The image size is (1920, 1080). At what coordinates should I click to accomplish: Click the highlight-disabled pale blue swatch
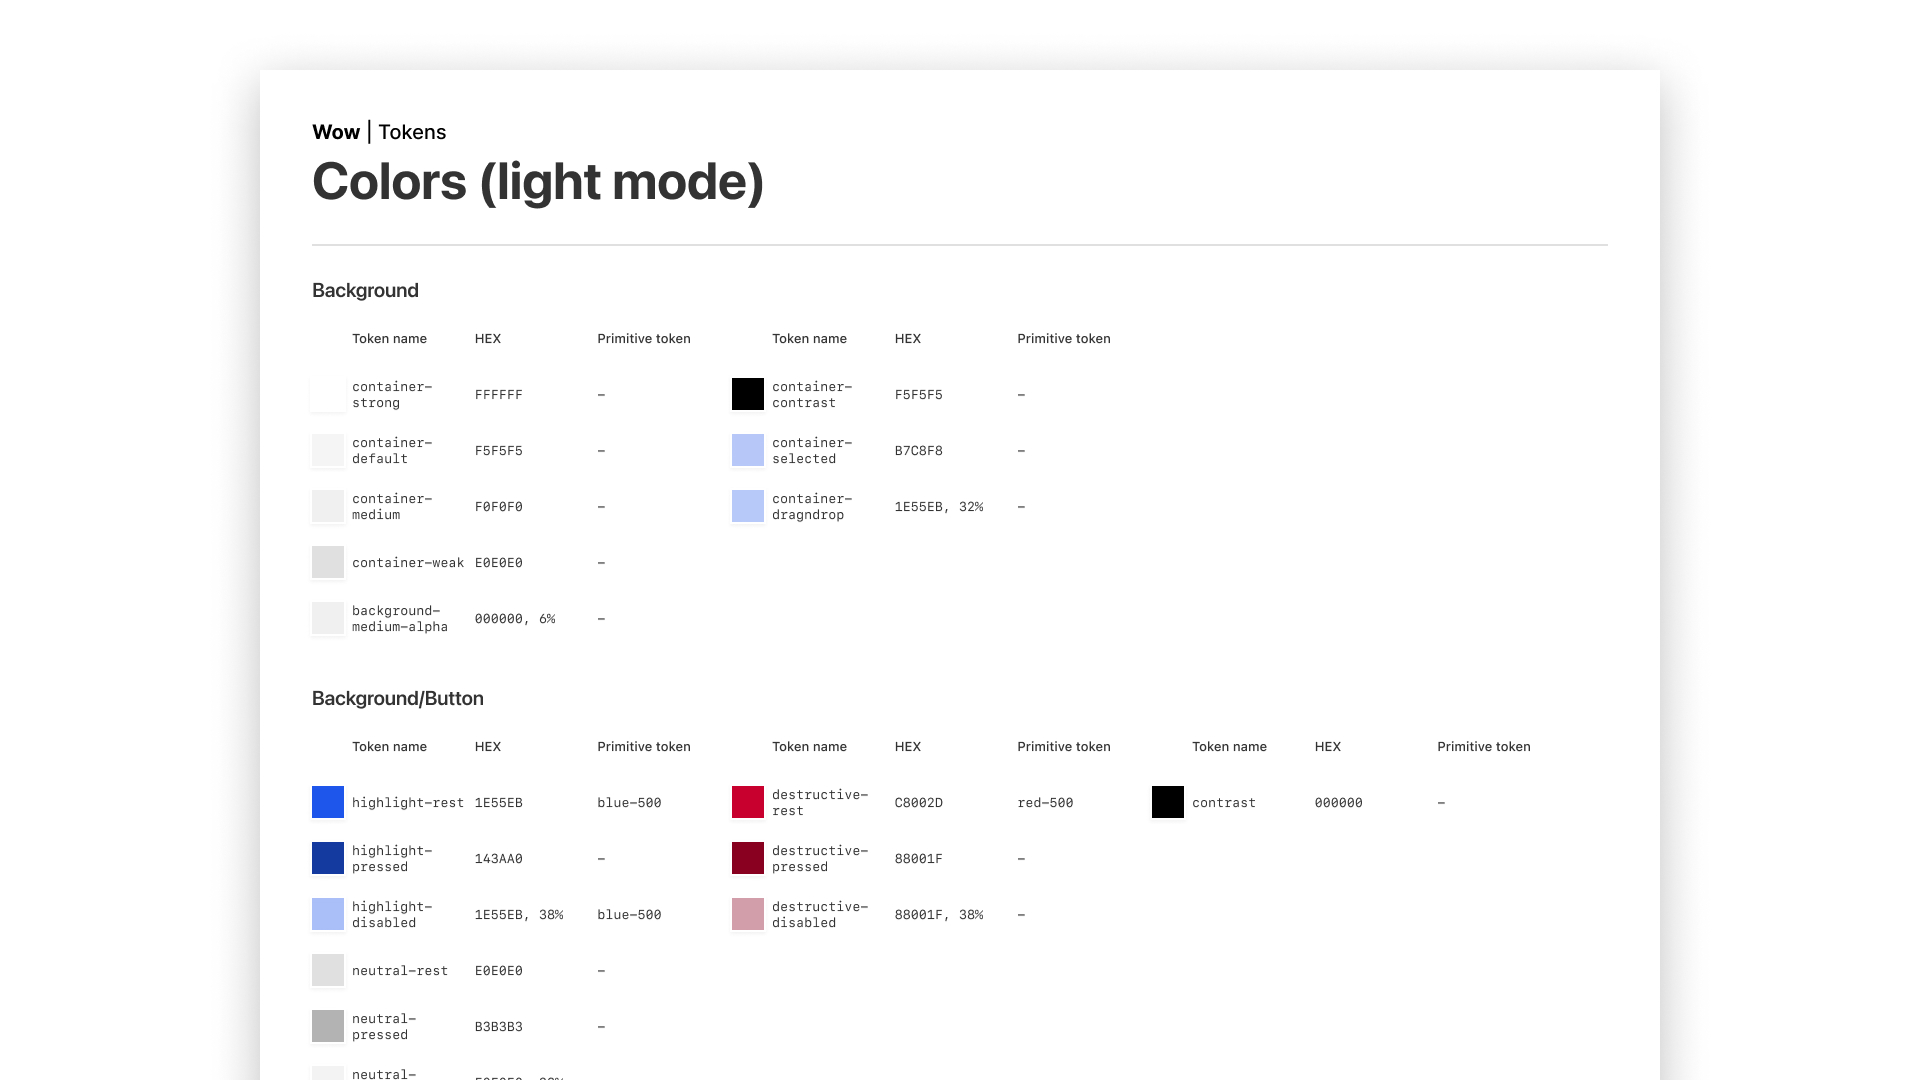click(x=328, y=914)
